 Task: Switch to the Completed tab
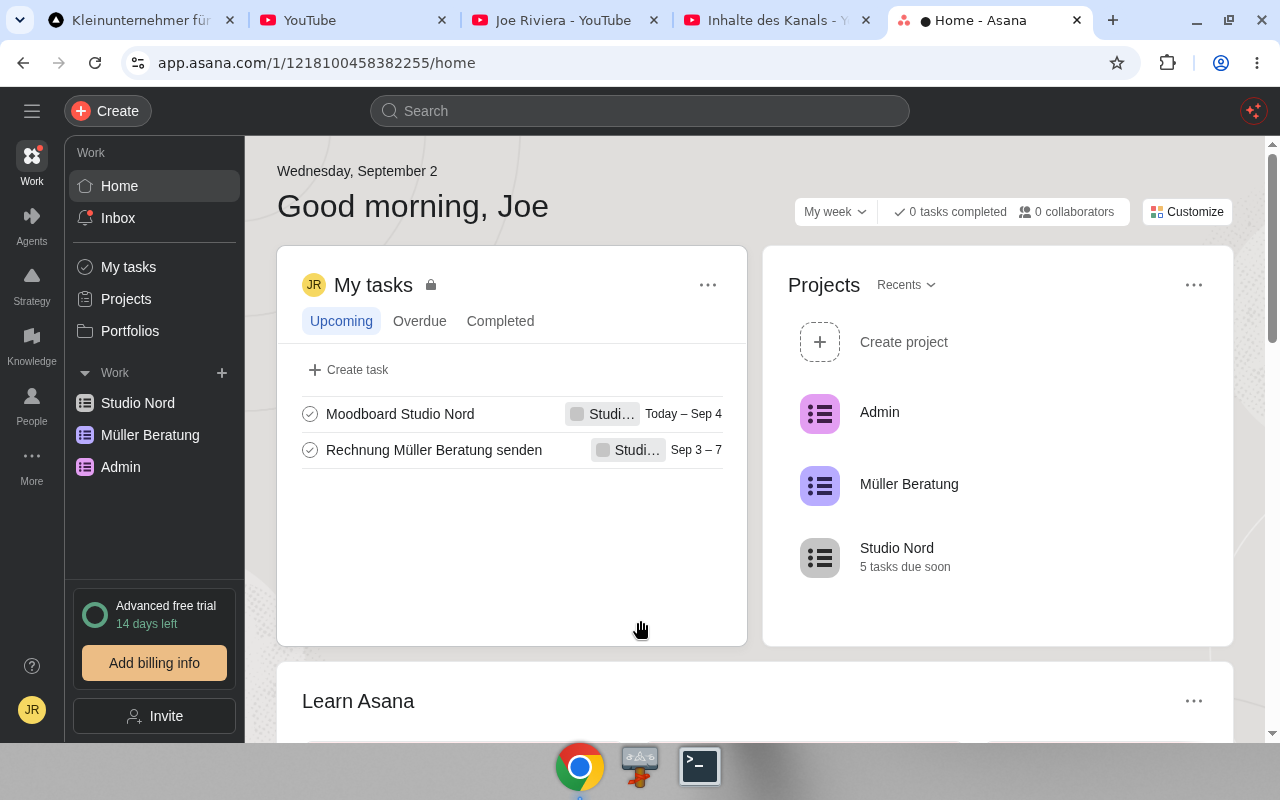click(x=501, y=321)
